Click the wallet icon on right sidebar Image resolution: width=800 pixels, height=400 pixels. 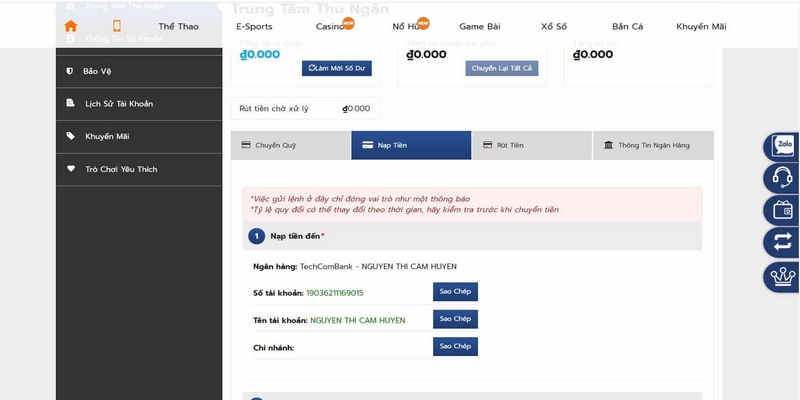click(781, 211)
